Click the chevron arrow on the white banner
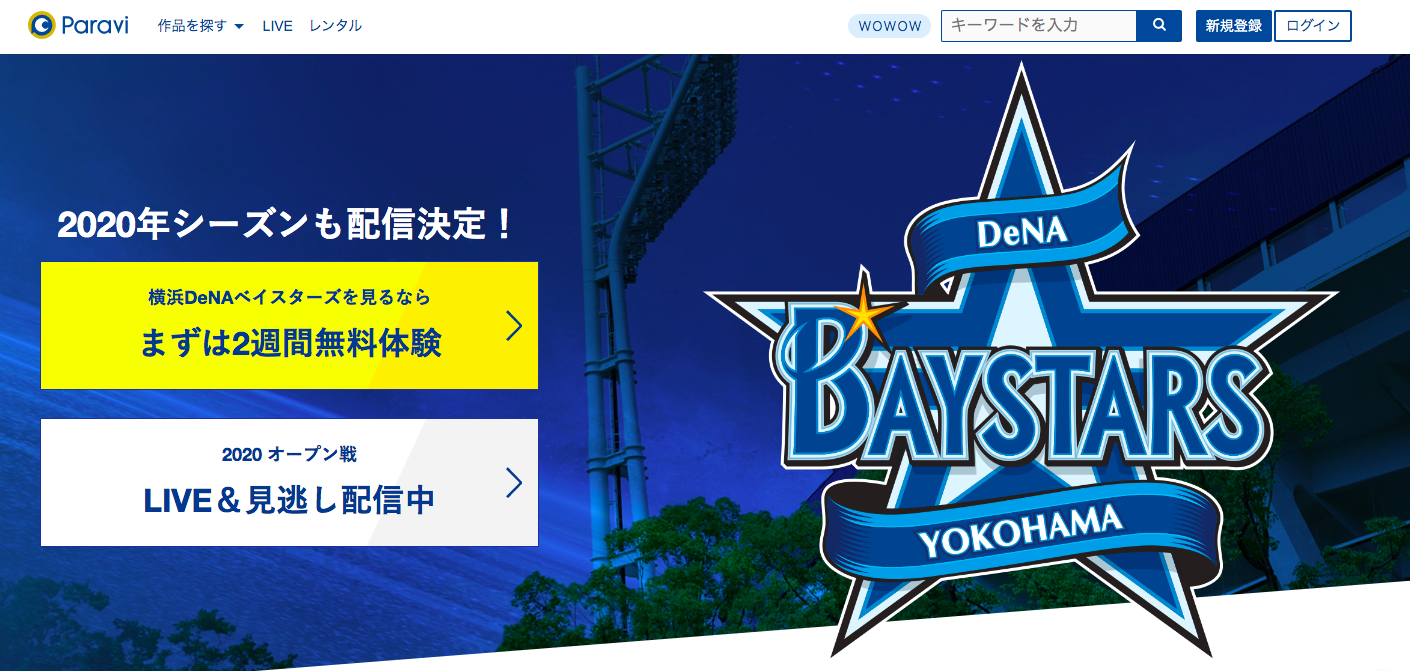Image resolution: width=1410 pixels, height=671 pixels. pos(514,482)
